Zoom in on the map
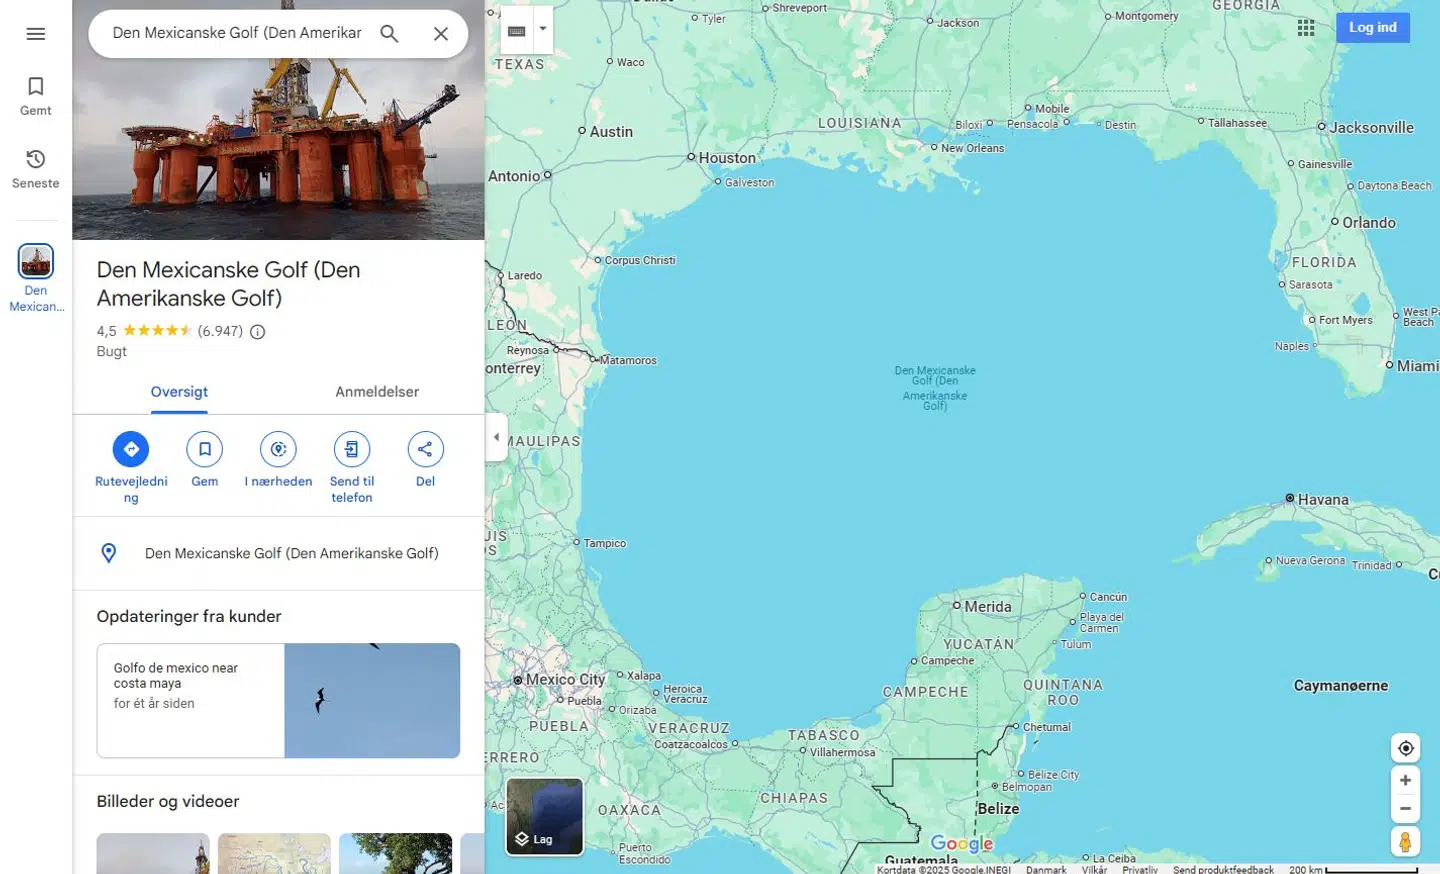The height and width of the screenshot is (874, 1440). 1405,780
